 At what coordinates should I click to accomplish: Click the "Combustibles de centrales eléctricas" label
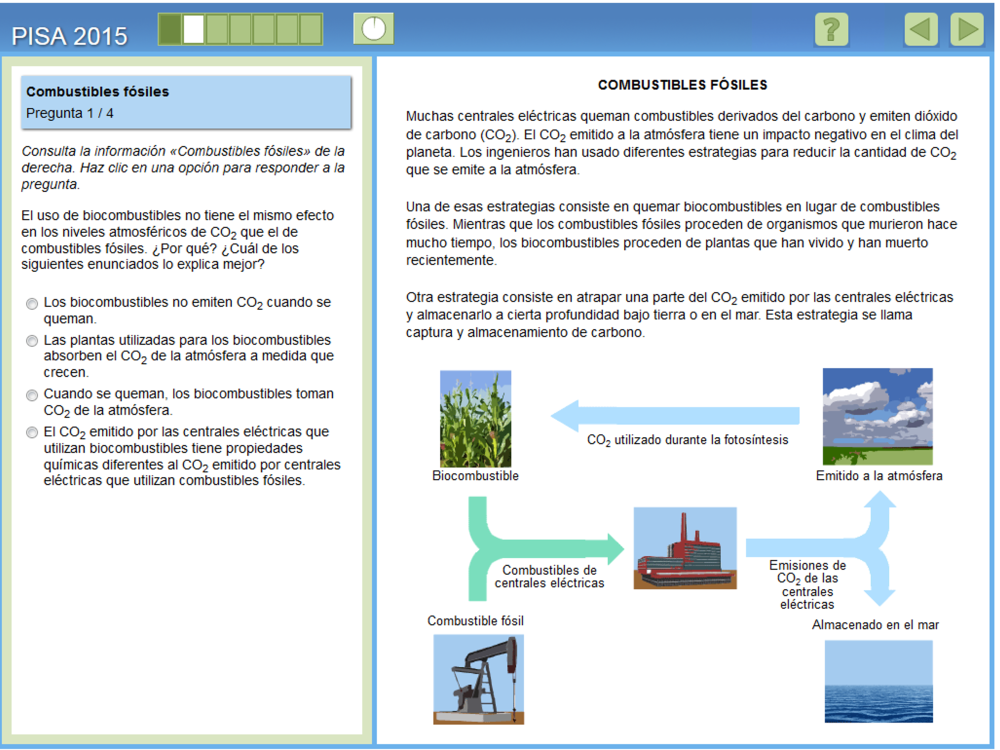pos(549,576)
